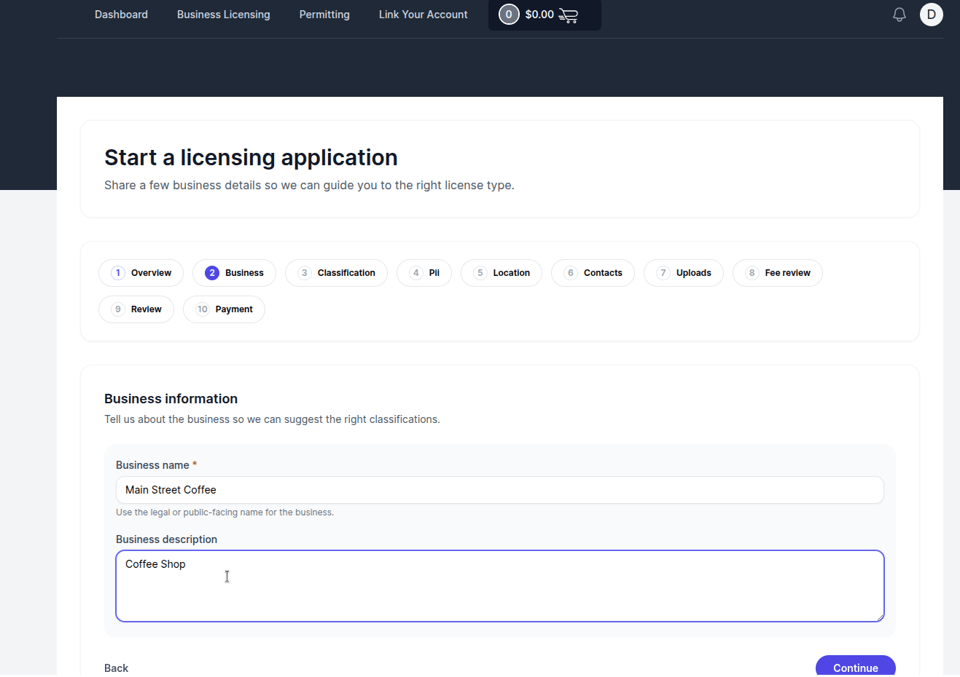This screenshot has width=960, height=677.
Task: Click the Business description label
Action: (x=167, y=539)
